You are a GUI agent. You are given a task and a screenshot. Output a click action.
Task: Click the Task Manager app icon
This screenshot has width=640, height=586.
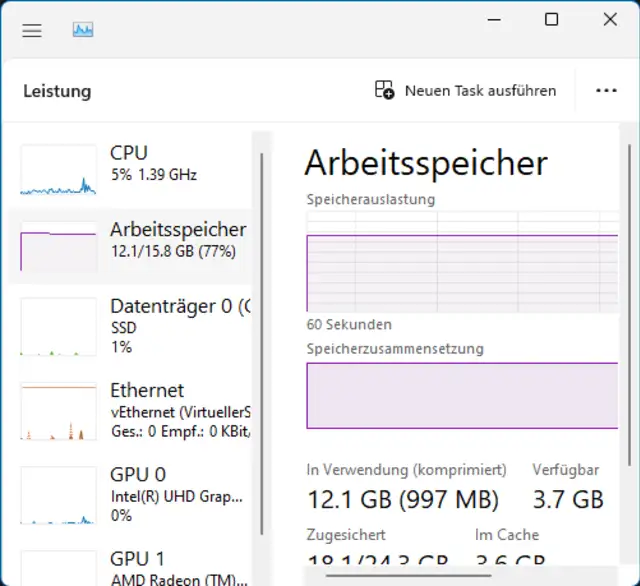[x=83, y=30]
